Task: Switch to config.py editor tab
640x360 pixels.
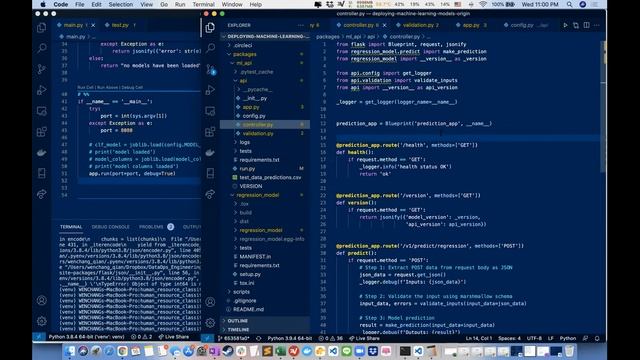Action: (522, 25)
